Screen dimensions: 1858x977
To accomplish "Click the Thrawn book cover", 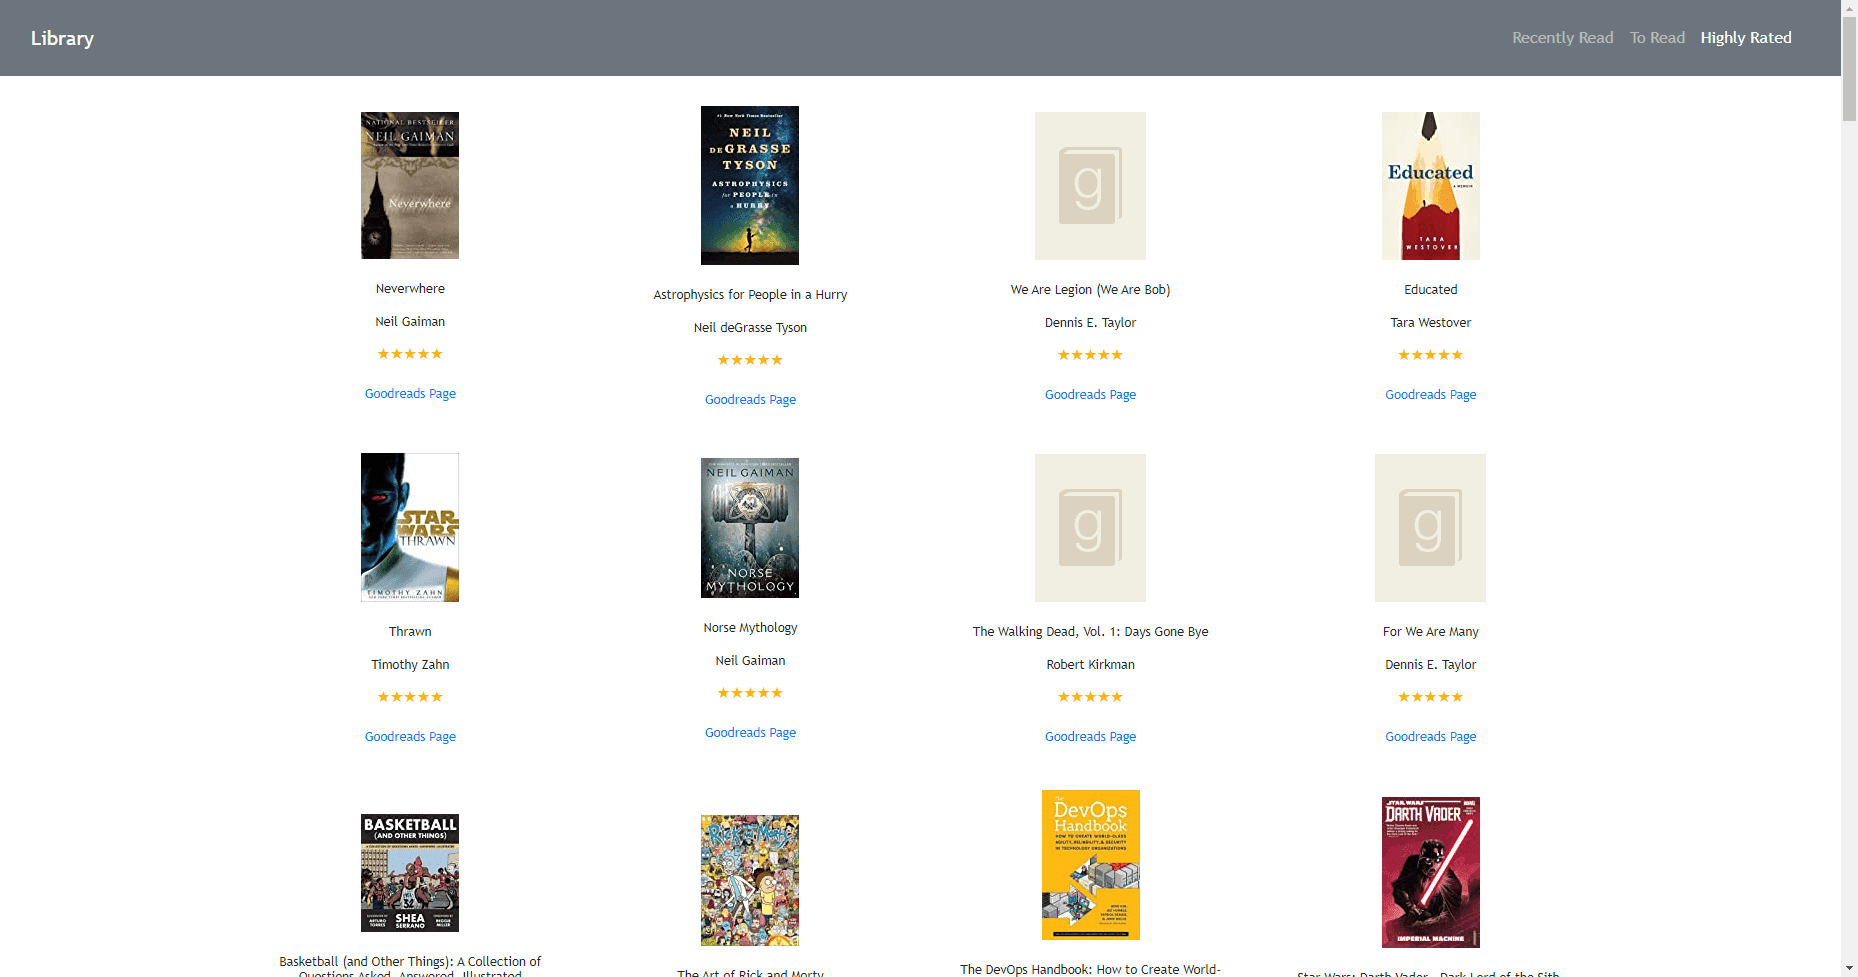I will pos(410,527).
